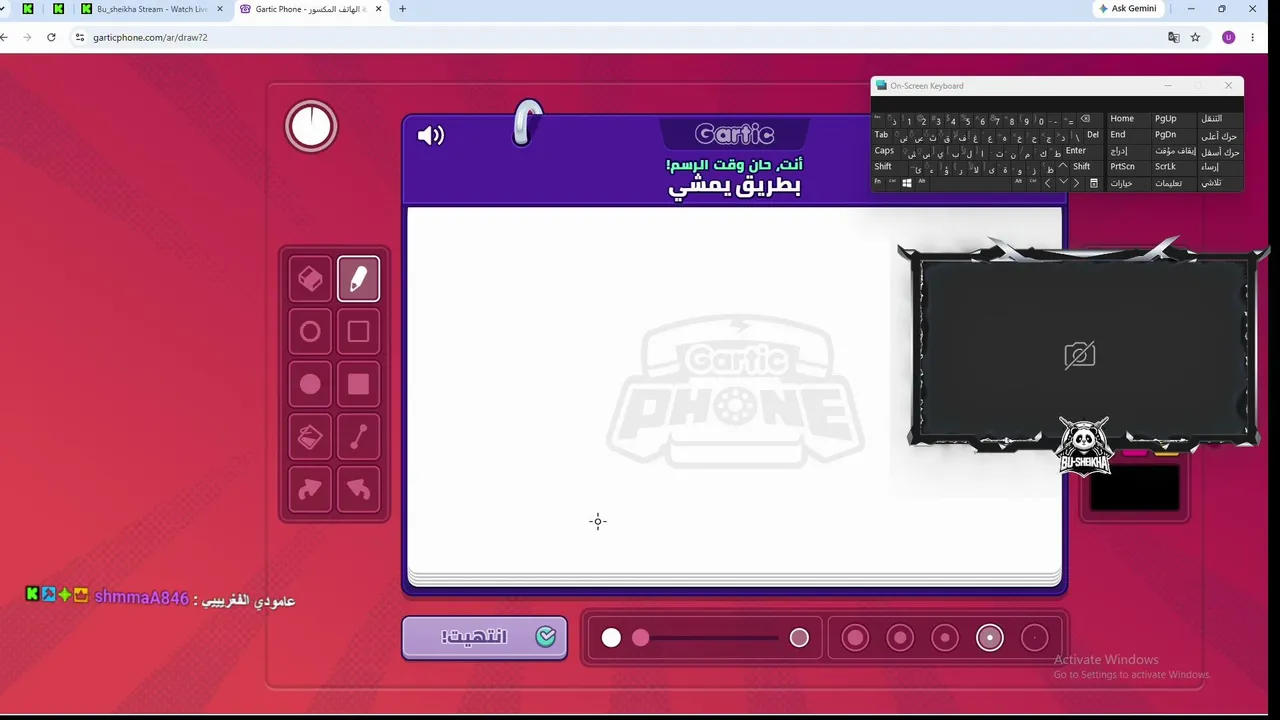Close the Bu_sheikha Stream tab
The width and height of the screenshot is (1280, 720).
coord(220,9)
